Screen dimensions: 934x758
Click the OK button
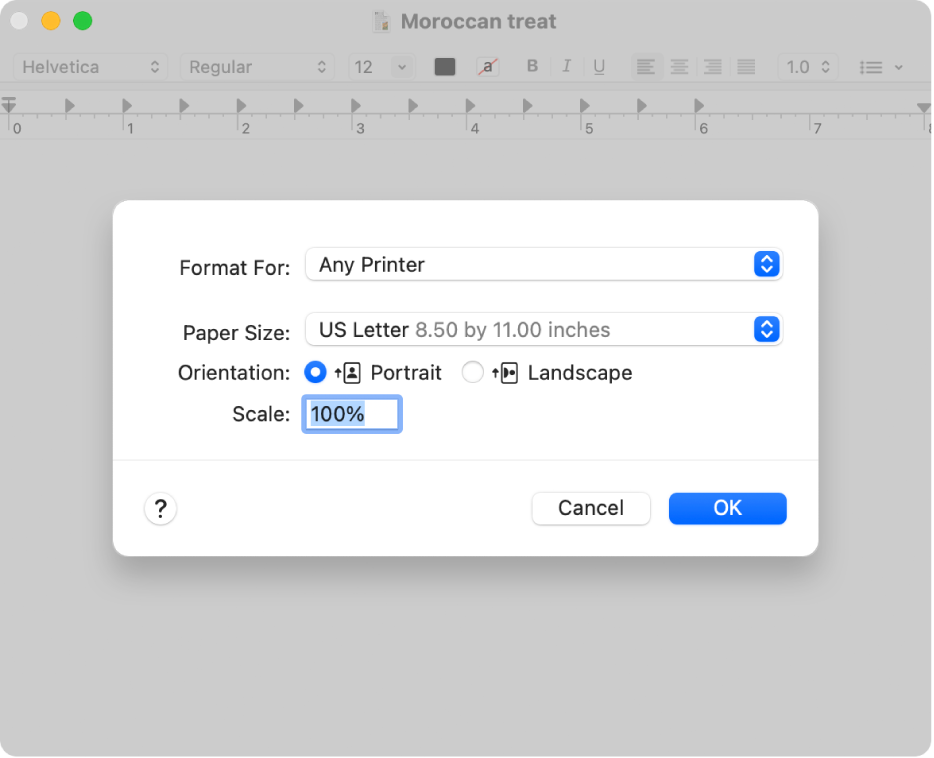click(727, 508)
